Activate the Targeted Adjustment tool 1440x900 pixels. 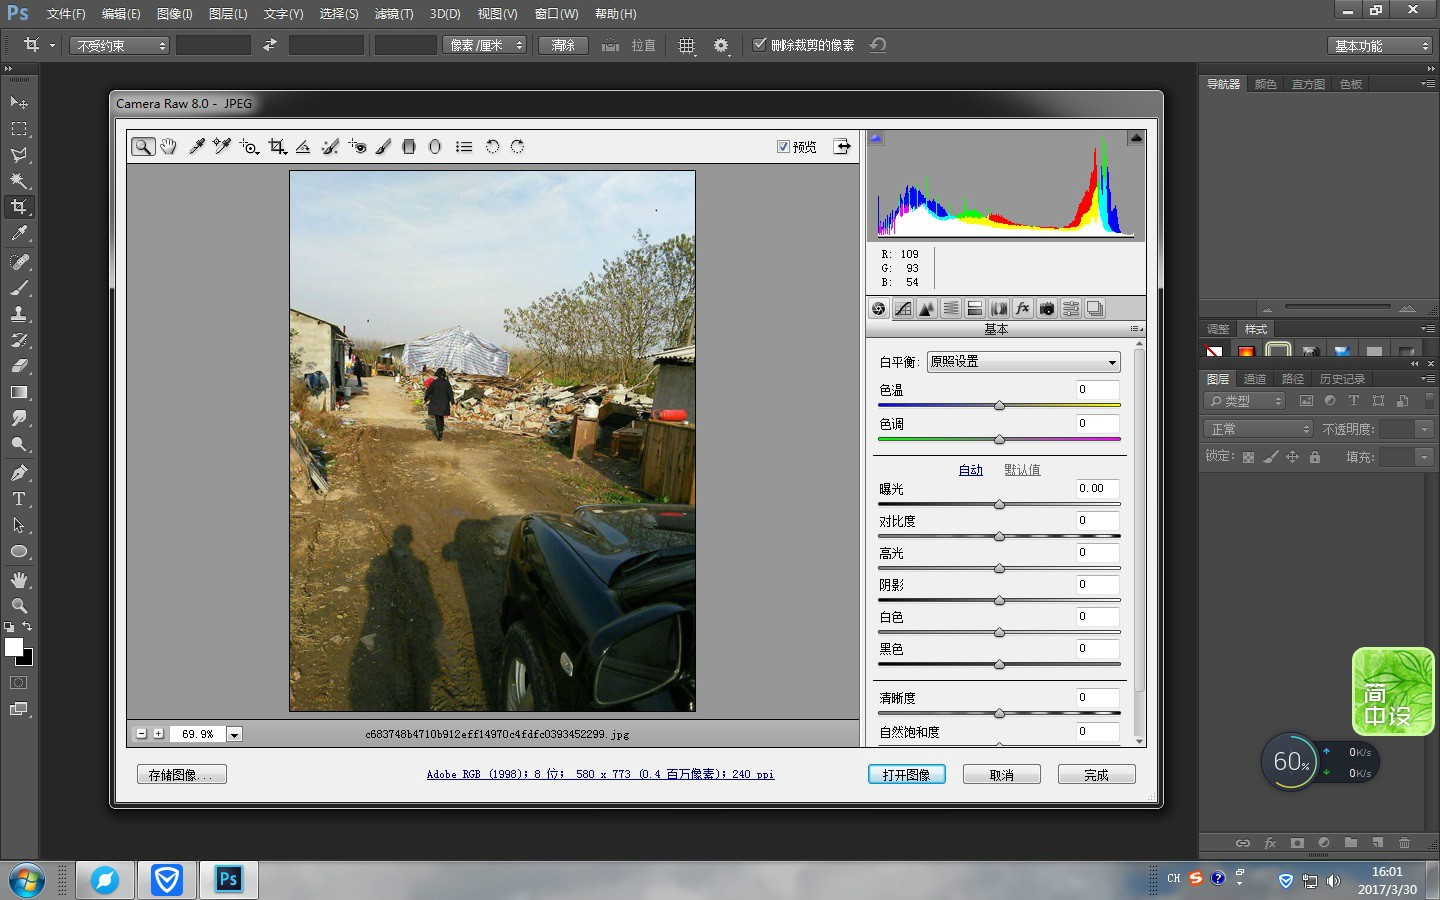click(x=250, y=147)
